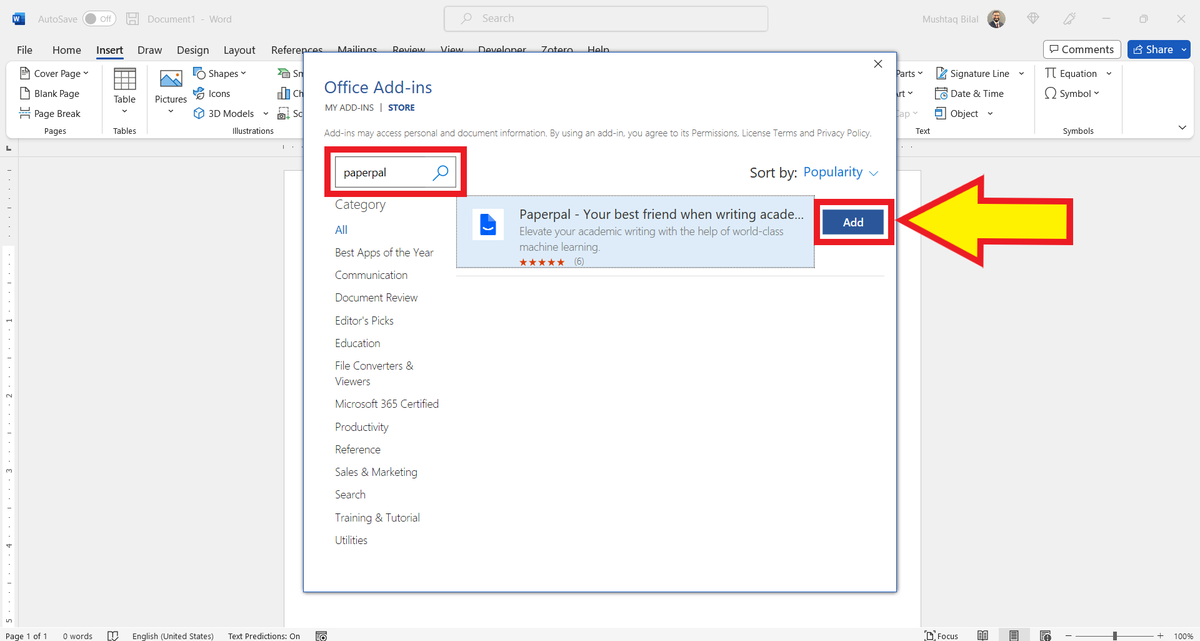Screen dimensions: 1200x641
Task: Switch to the Design tab
Action: (193, 50)
